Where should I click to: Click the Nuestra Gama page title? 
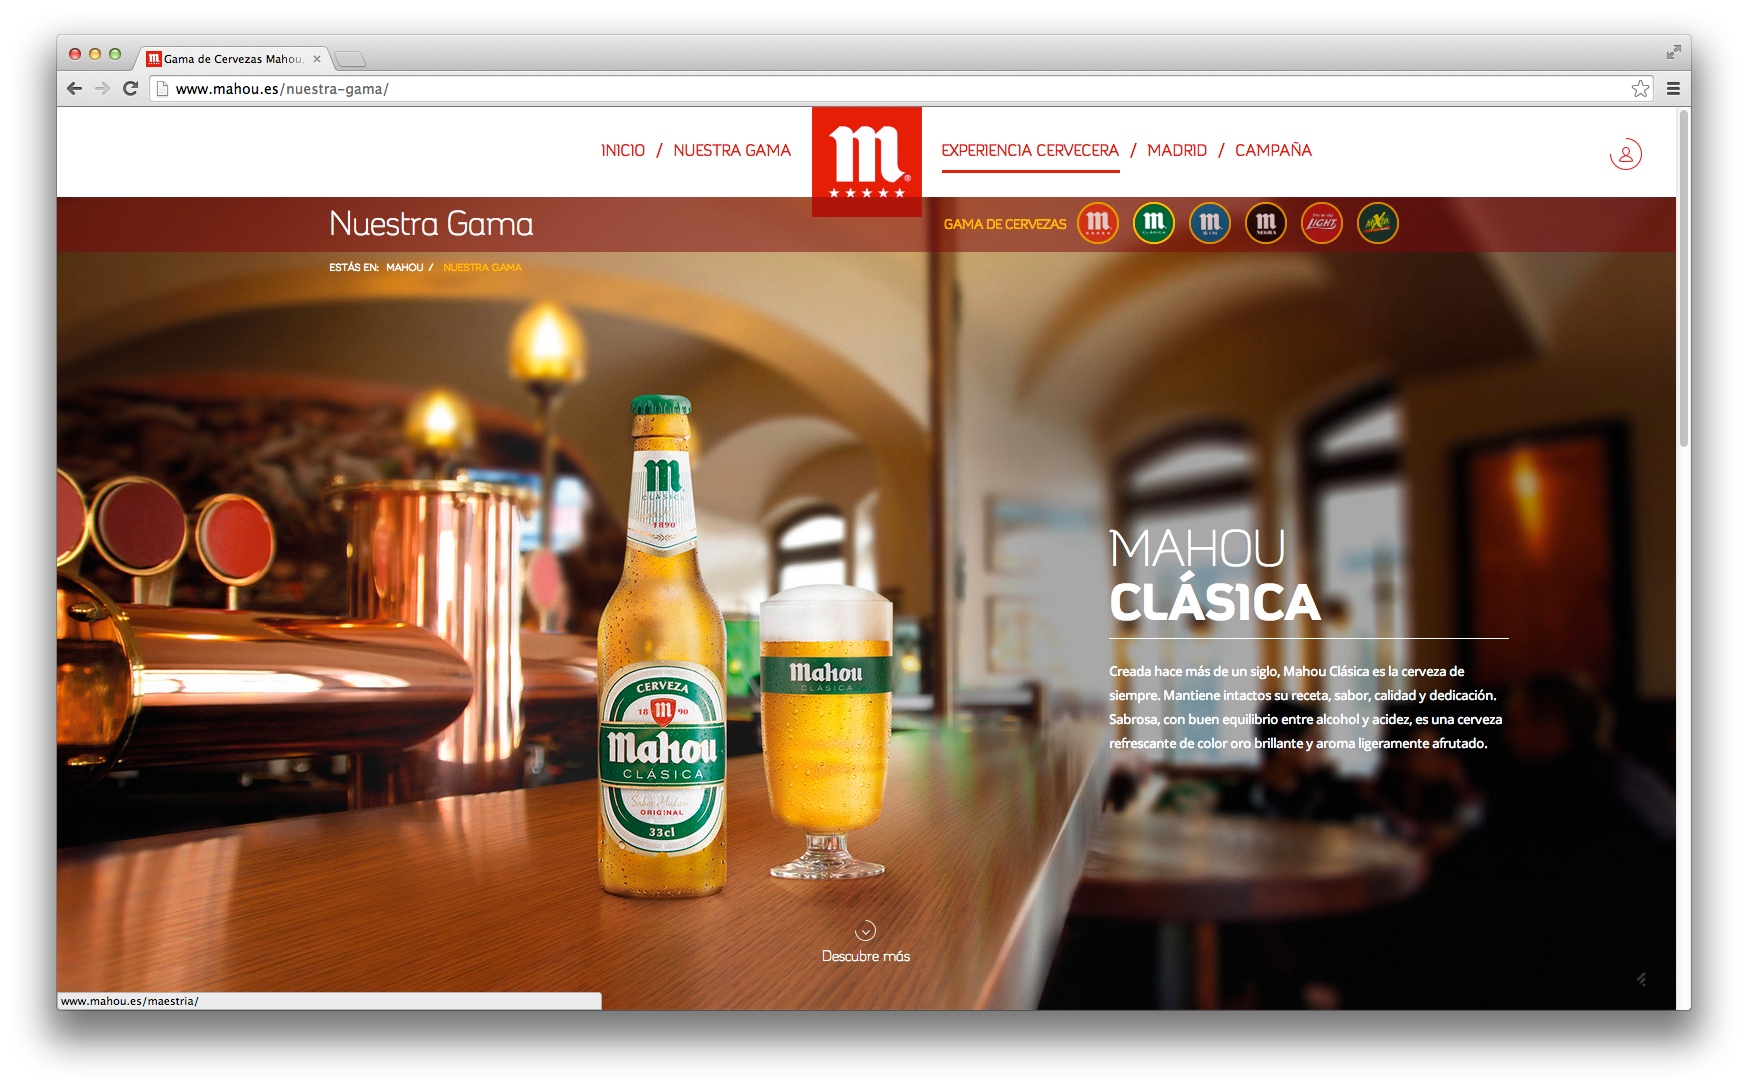coord(431,223)
